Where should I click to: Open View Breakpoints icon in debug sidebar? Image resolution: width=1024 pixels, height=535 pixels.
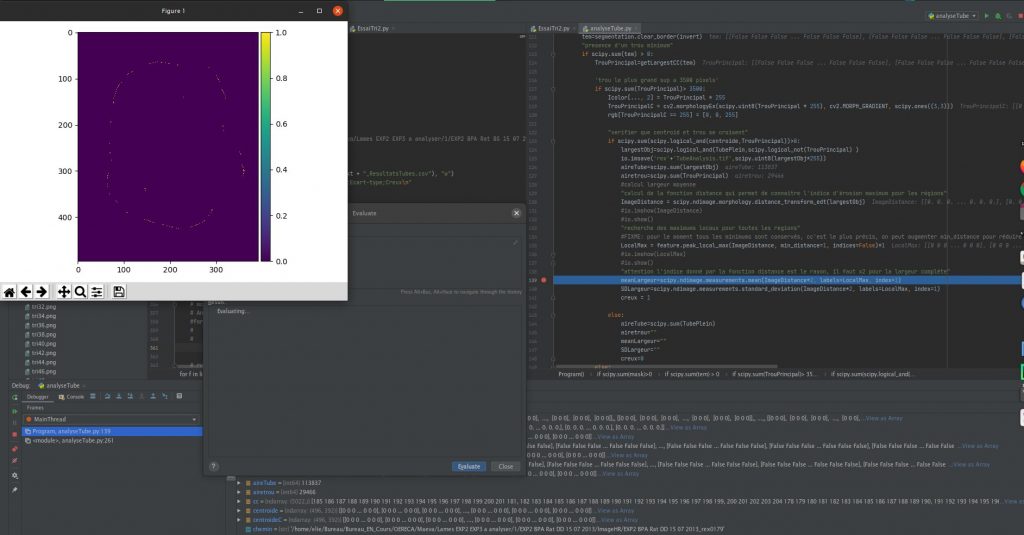click(x=14, y=449)
